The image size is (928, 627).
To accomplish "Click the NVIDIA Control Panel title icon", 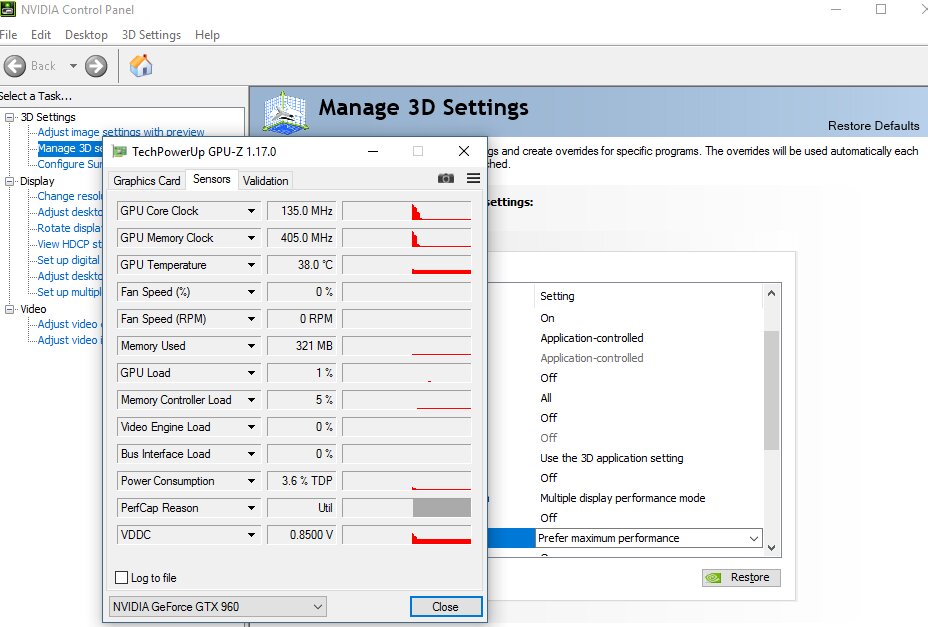I will 8,9.
